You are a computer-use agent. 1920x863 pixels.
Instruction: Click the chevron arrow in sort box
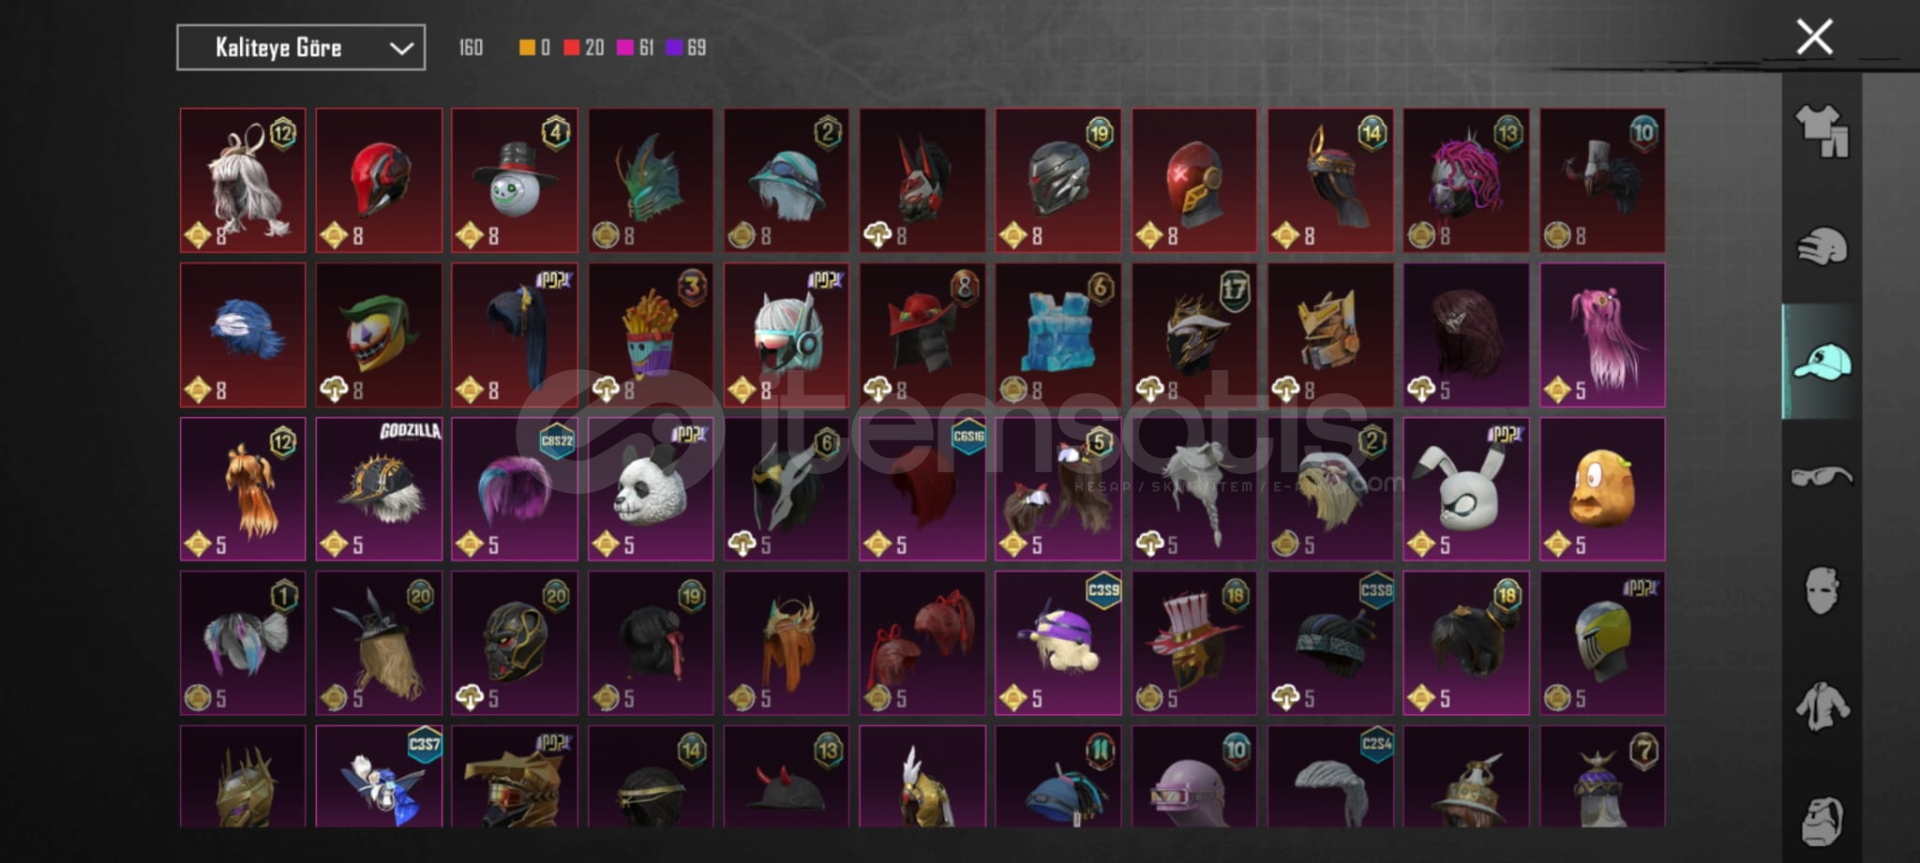coord(401,48)
